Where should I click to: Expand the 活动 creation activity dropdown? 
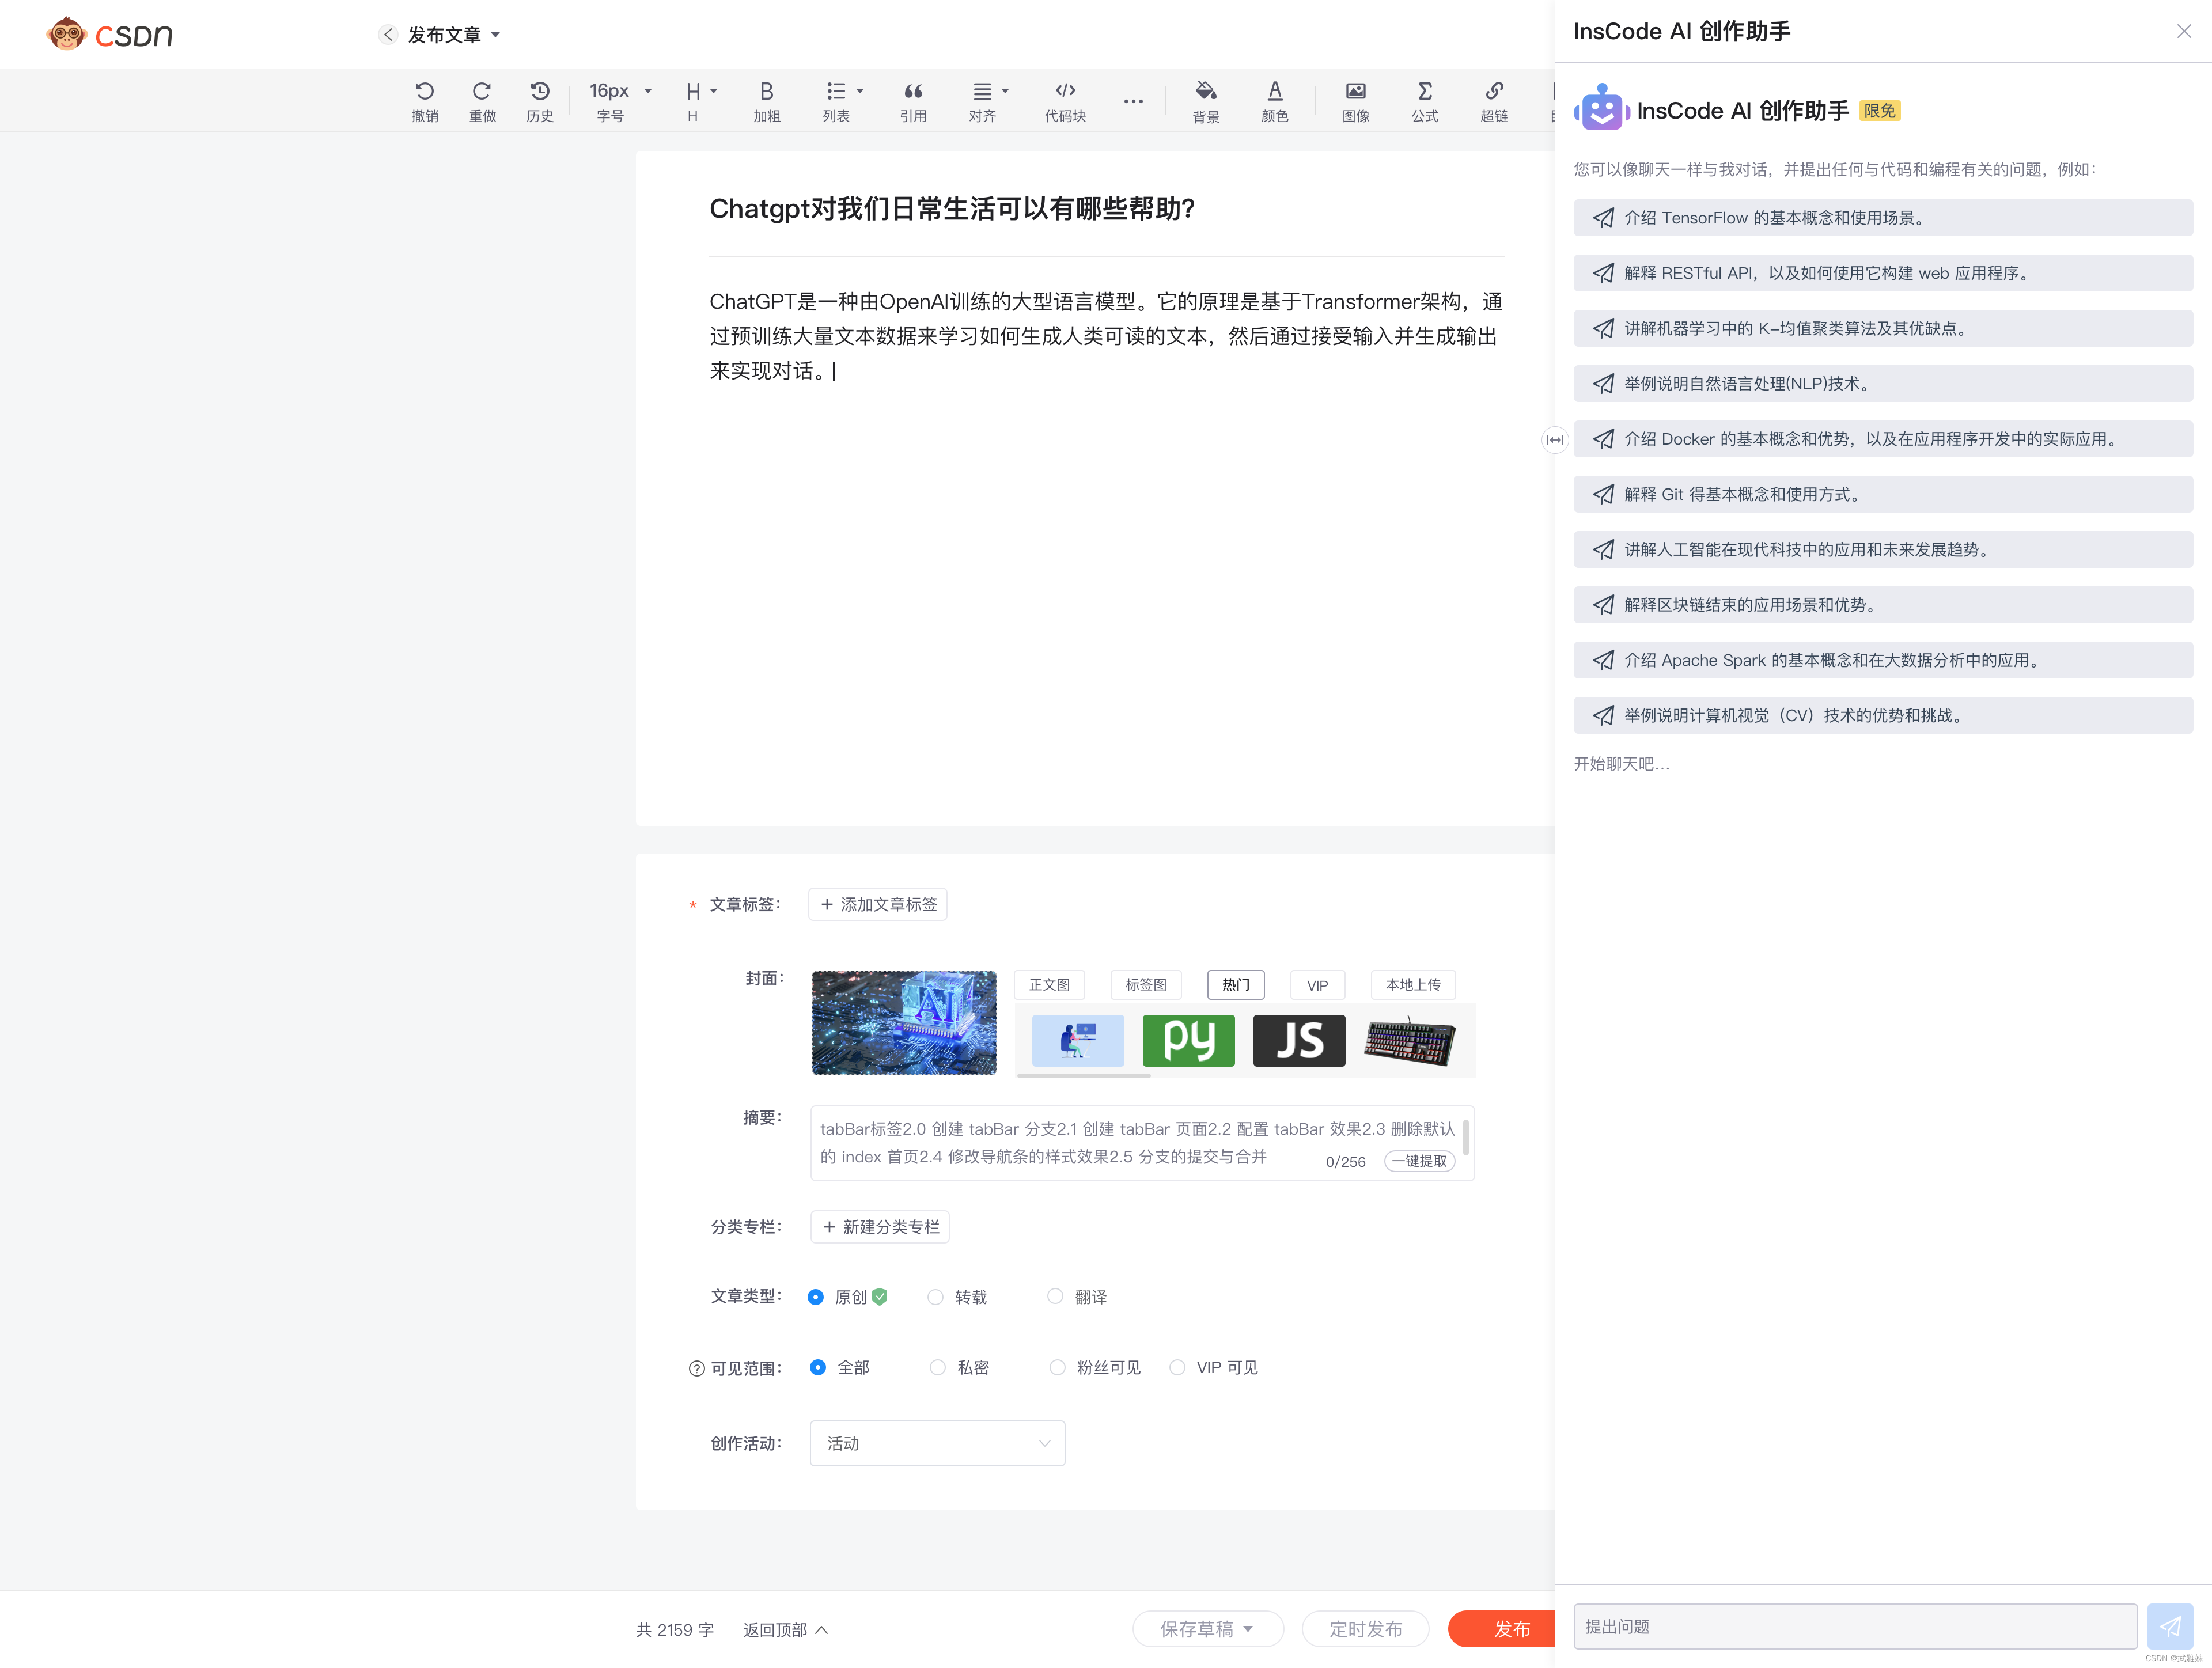pyautogui.click(x=936, y=1443)
